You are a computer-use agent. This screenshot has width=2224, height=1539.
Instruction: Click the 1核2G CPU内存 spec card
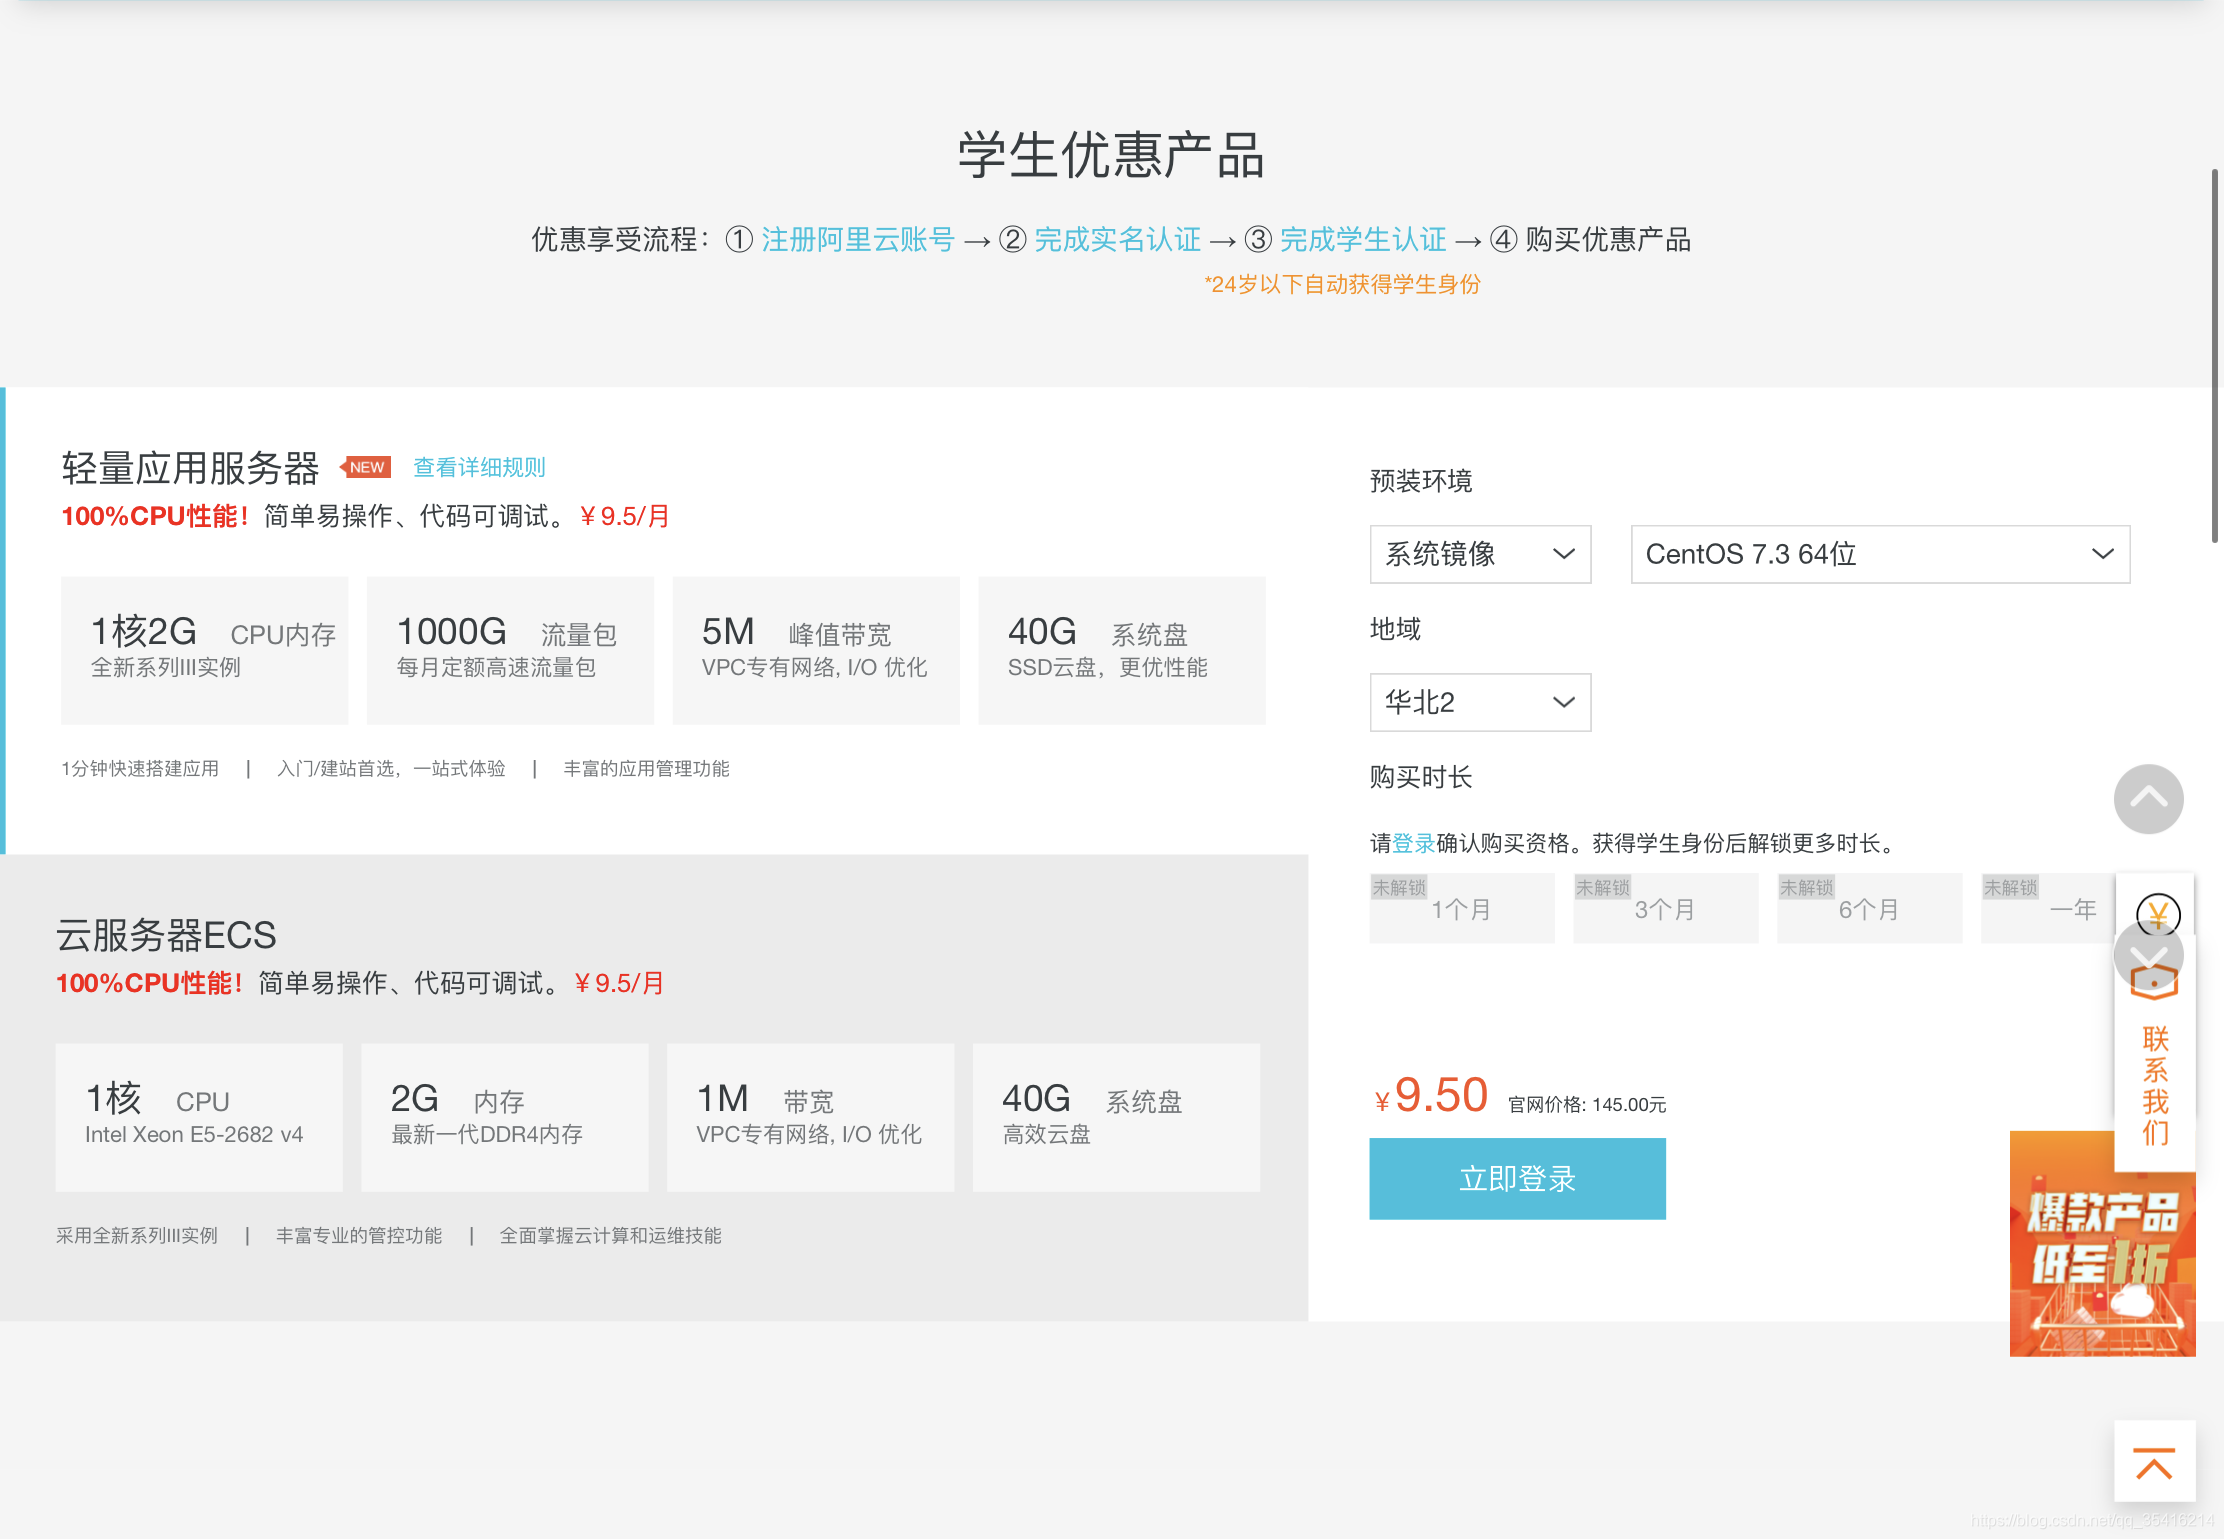pos(205,650)
